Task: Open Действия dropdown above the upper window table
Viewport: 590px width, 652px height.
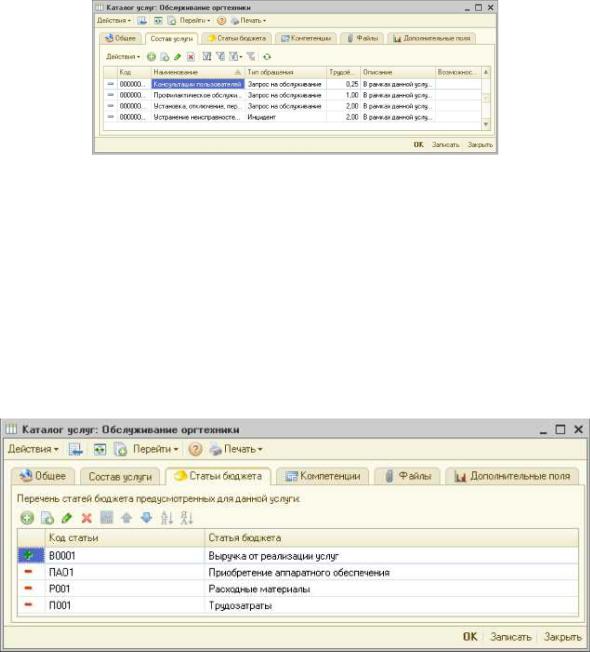Action: [x=123, y=57]
